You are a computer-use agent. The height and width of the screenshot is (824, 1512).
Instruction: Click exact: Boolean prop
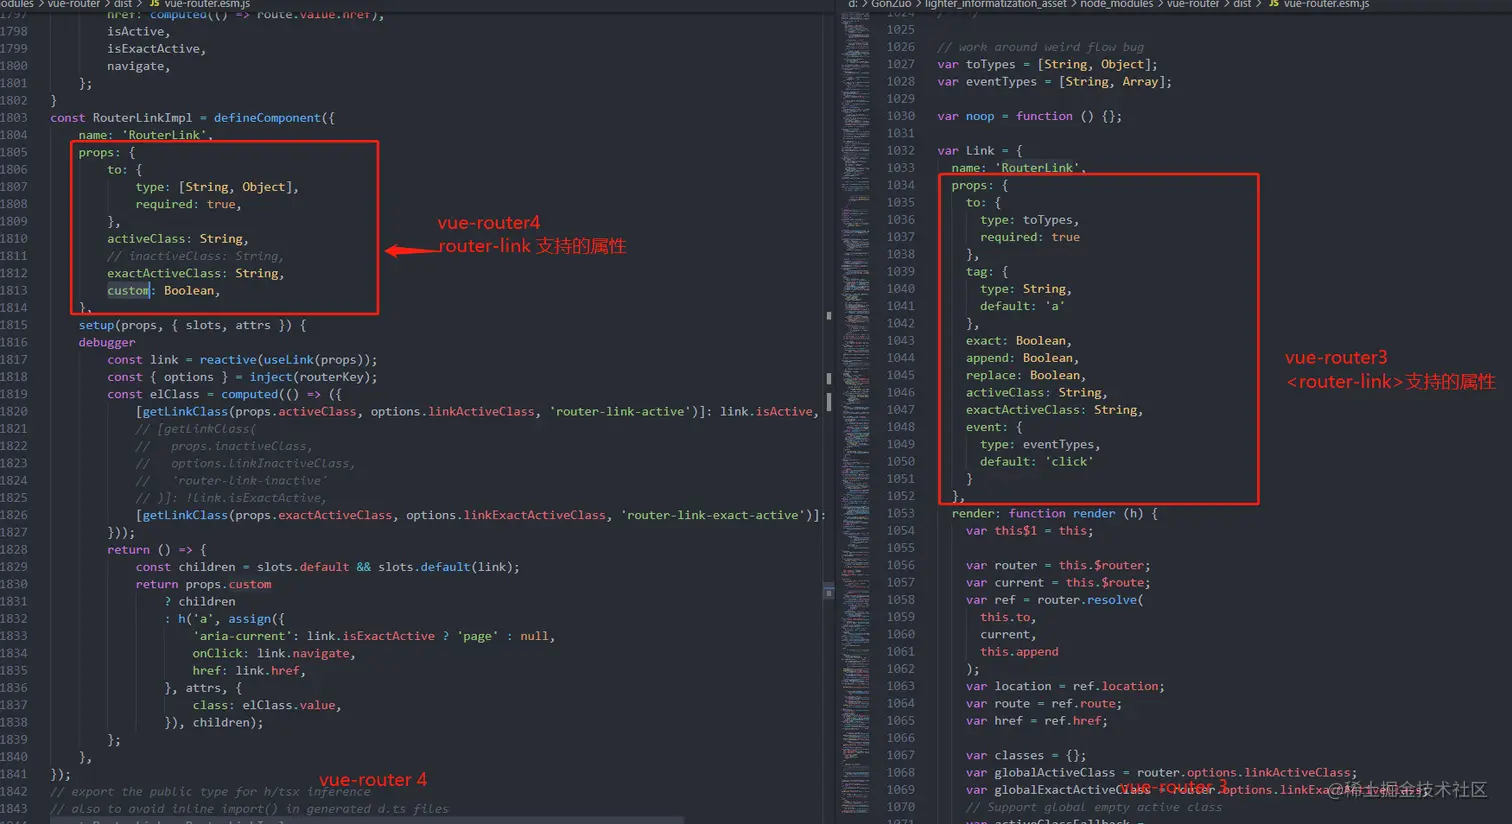1018,341
